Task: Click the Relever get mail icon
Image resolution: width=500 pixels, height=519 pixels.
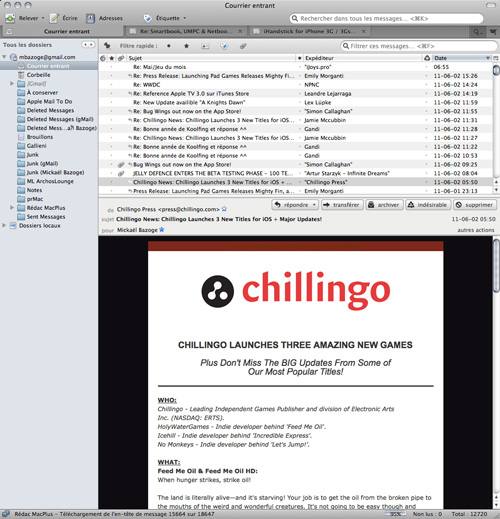Action: click(10, 18)
